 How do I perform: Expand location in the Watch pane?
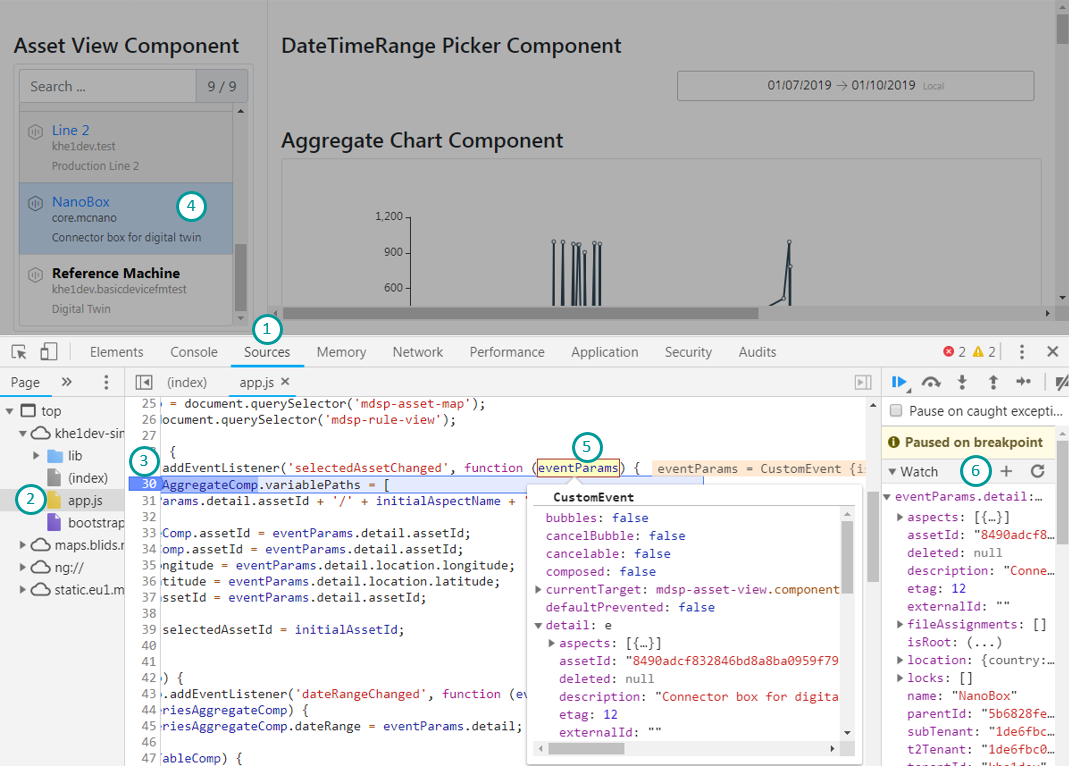900,660
